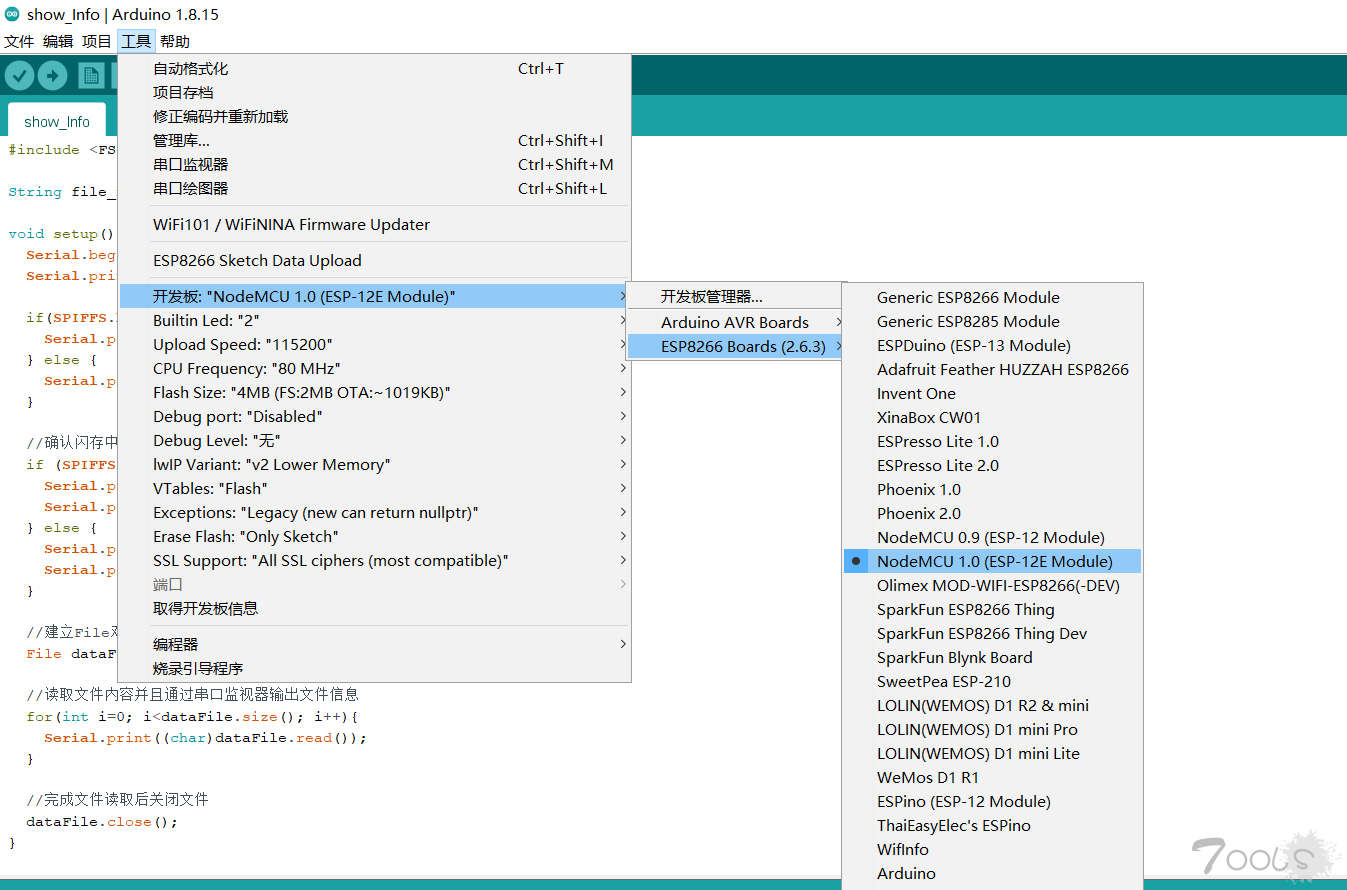
Task: Open 管理库... library manager
Action: coord(374,141)
